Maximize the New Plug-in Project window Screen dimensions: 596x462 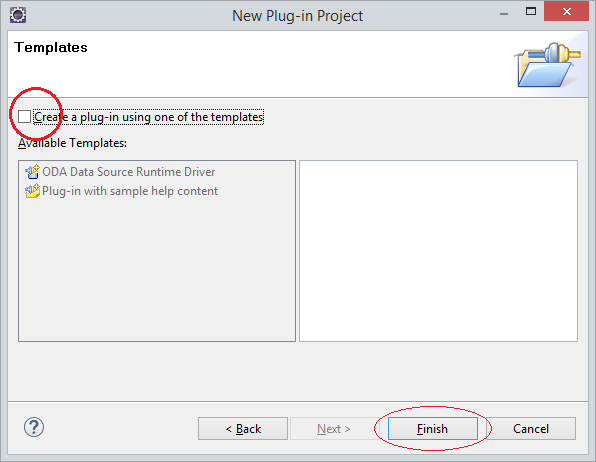pyautogui.click(x=531, y=12)
